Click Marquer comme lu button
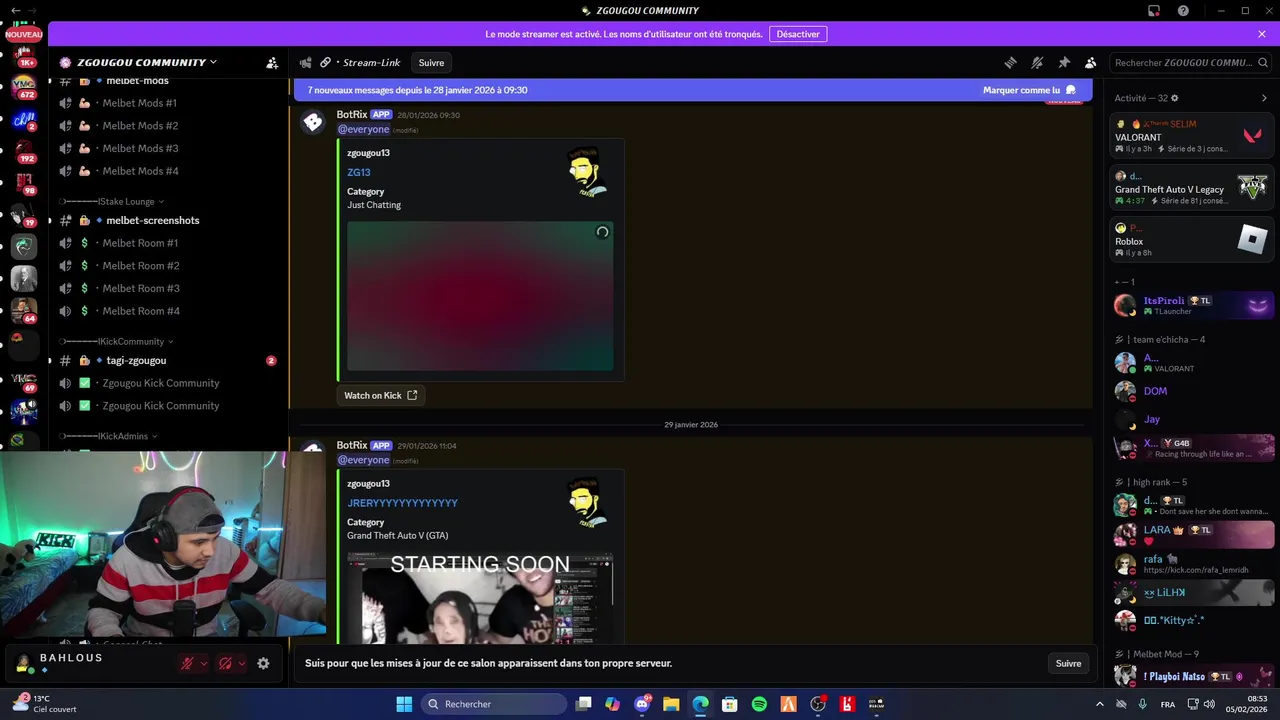 pos(1030,90)
